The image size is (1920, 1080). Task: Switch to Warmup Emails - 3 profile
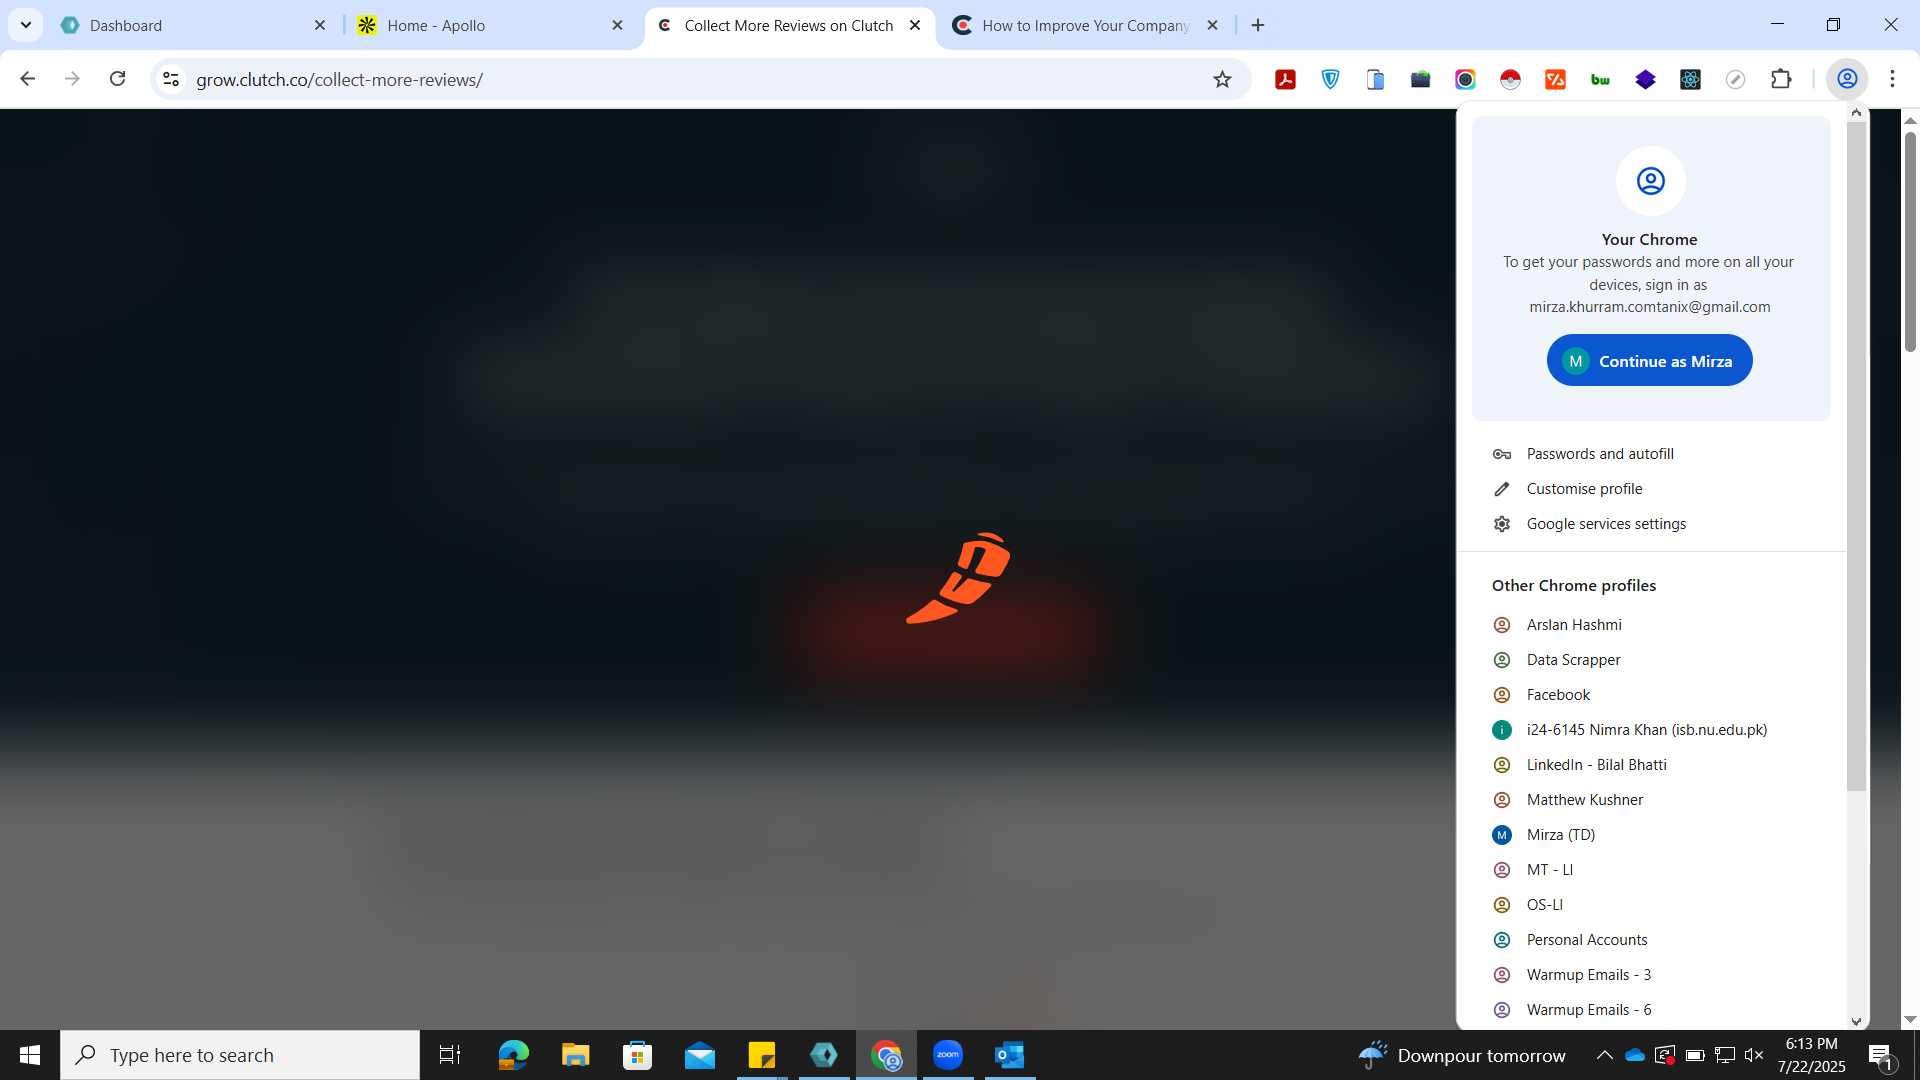(x=1650, y=975)
